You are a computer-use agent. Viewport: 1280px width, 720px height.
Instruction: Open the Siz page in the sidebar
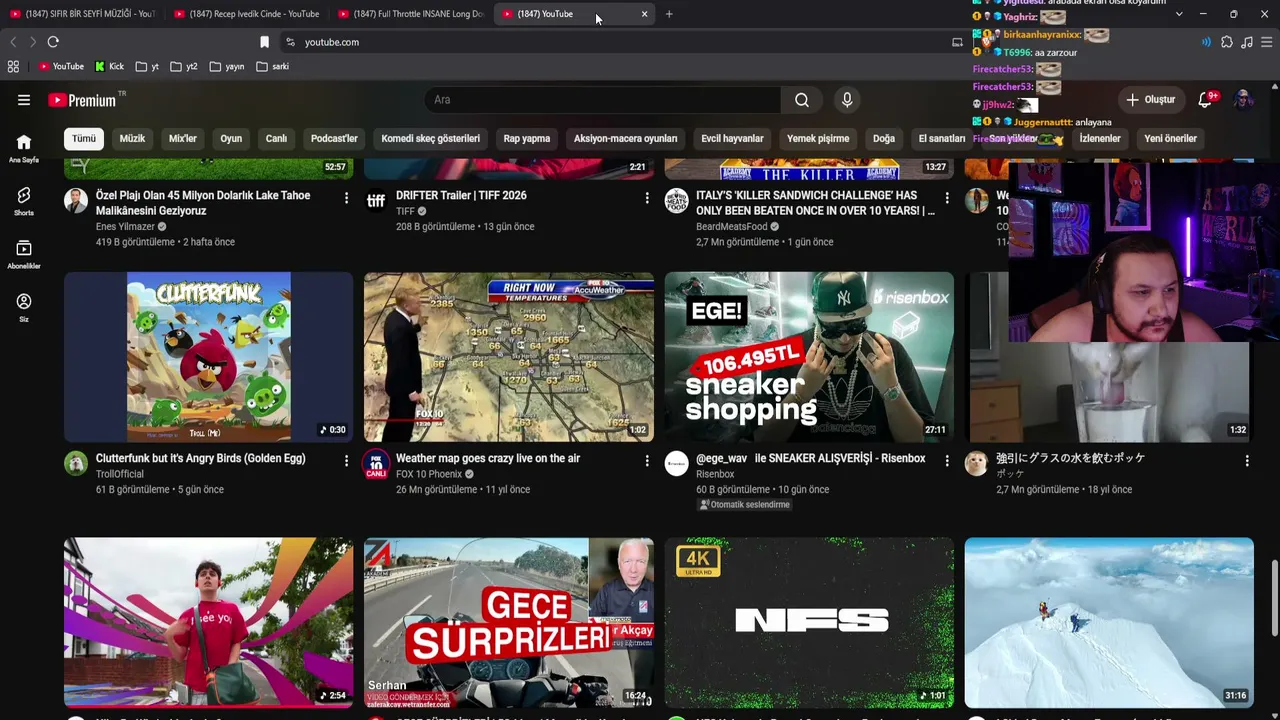[x=24, y=307]
